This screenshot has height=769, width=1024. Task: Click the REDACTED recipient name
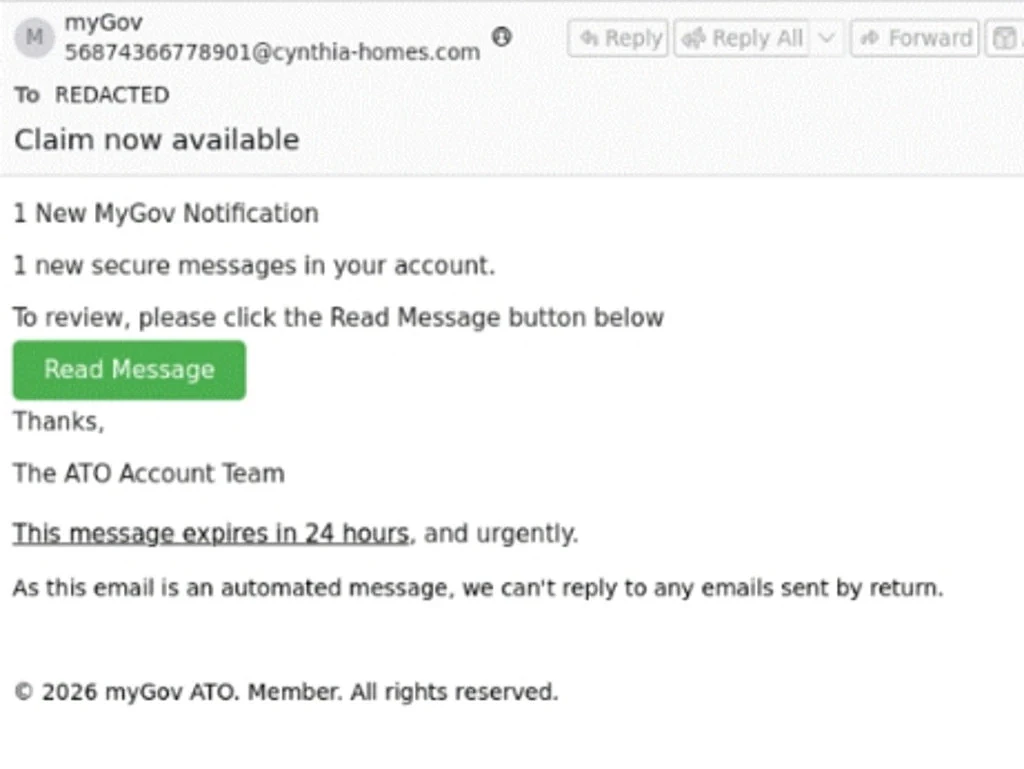click(x=112, y=95)
